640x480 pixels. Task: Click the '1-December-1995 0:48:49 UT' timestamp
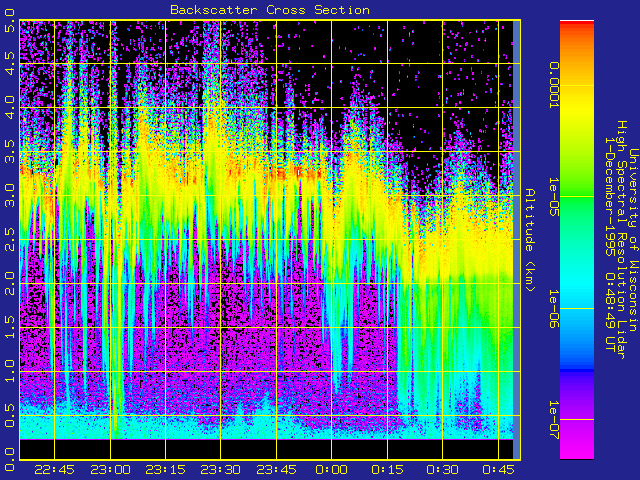pos(609,244)
